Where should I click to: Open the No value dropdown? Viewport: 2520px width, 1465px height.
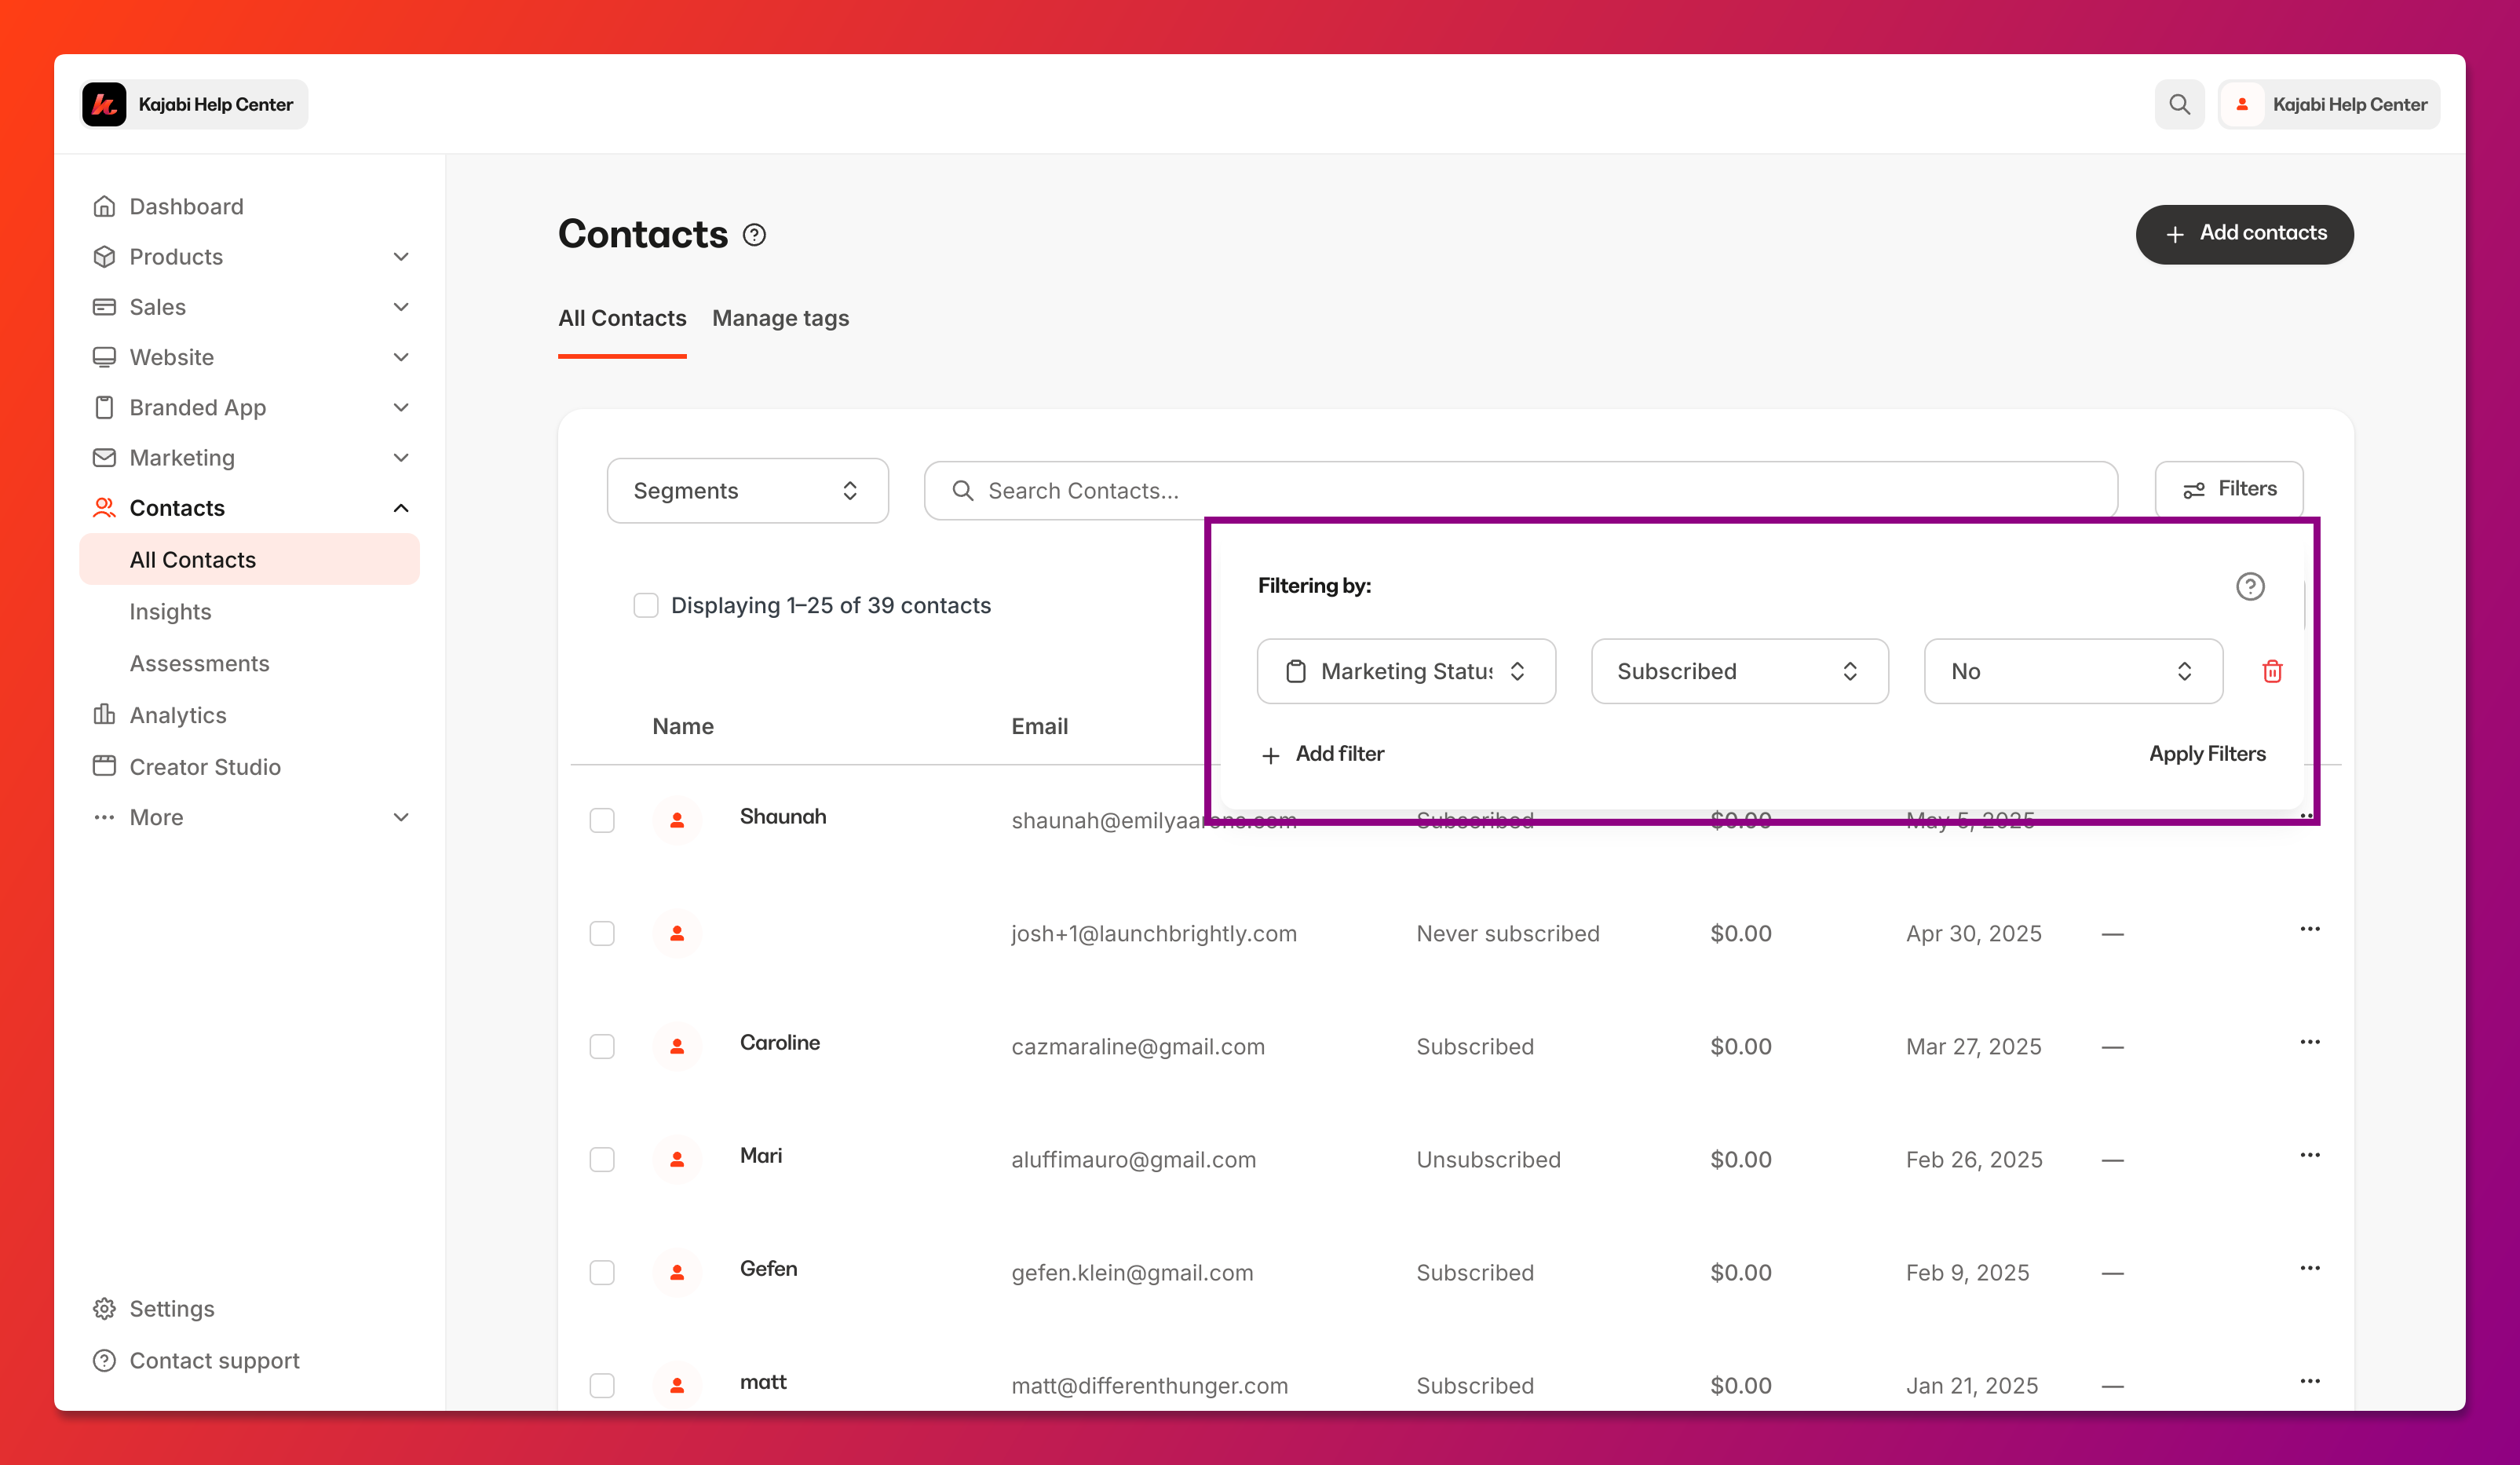2073,671
